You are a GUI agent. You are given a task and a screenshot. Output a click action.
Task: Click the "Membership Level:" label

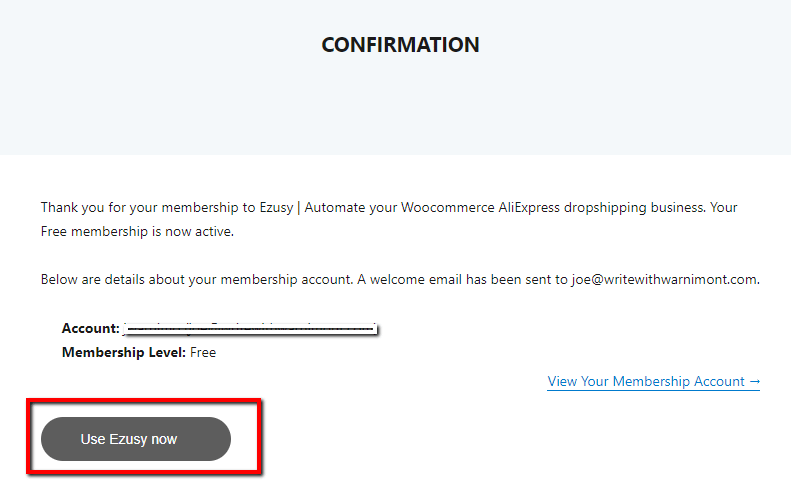(x=123, y=352)
